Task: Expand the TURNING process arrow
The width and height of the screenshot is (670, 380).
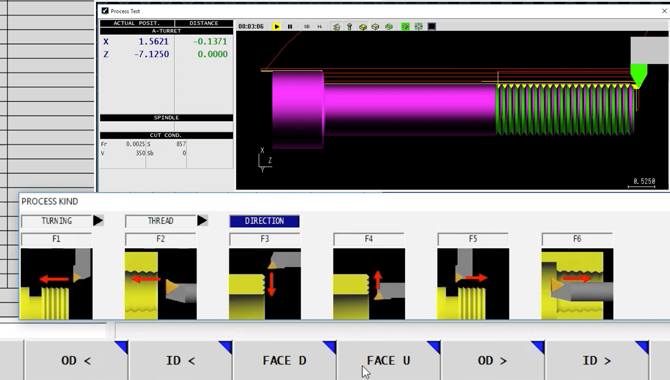Action: [98, 221]
